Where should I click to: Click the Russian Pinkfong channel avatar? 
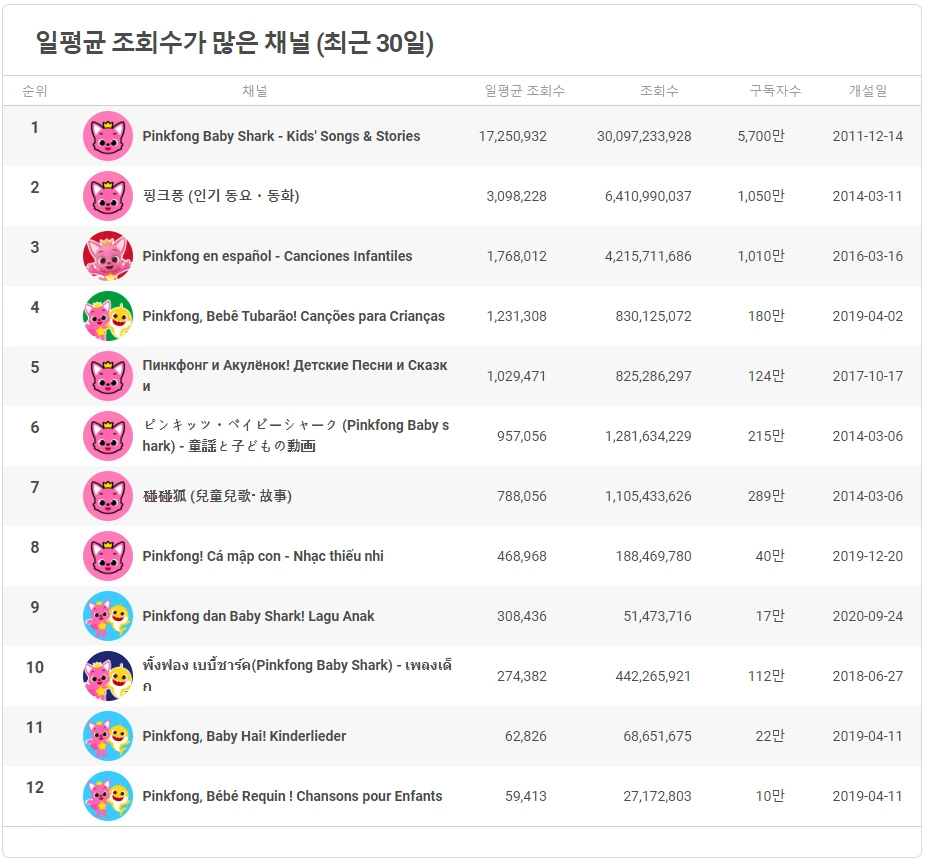click(107, 375)
